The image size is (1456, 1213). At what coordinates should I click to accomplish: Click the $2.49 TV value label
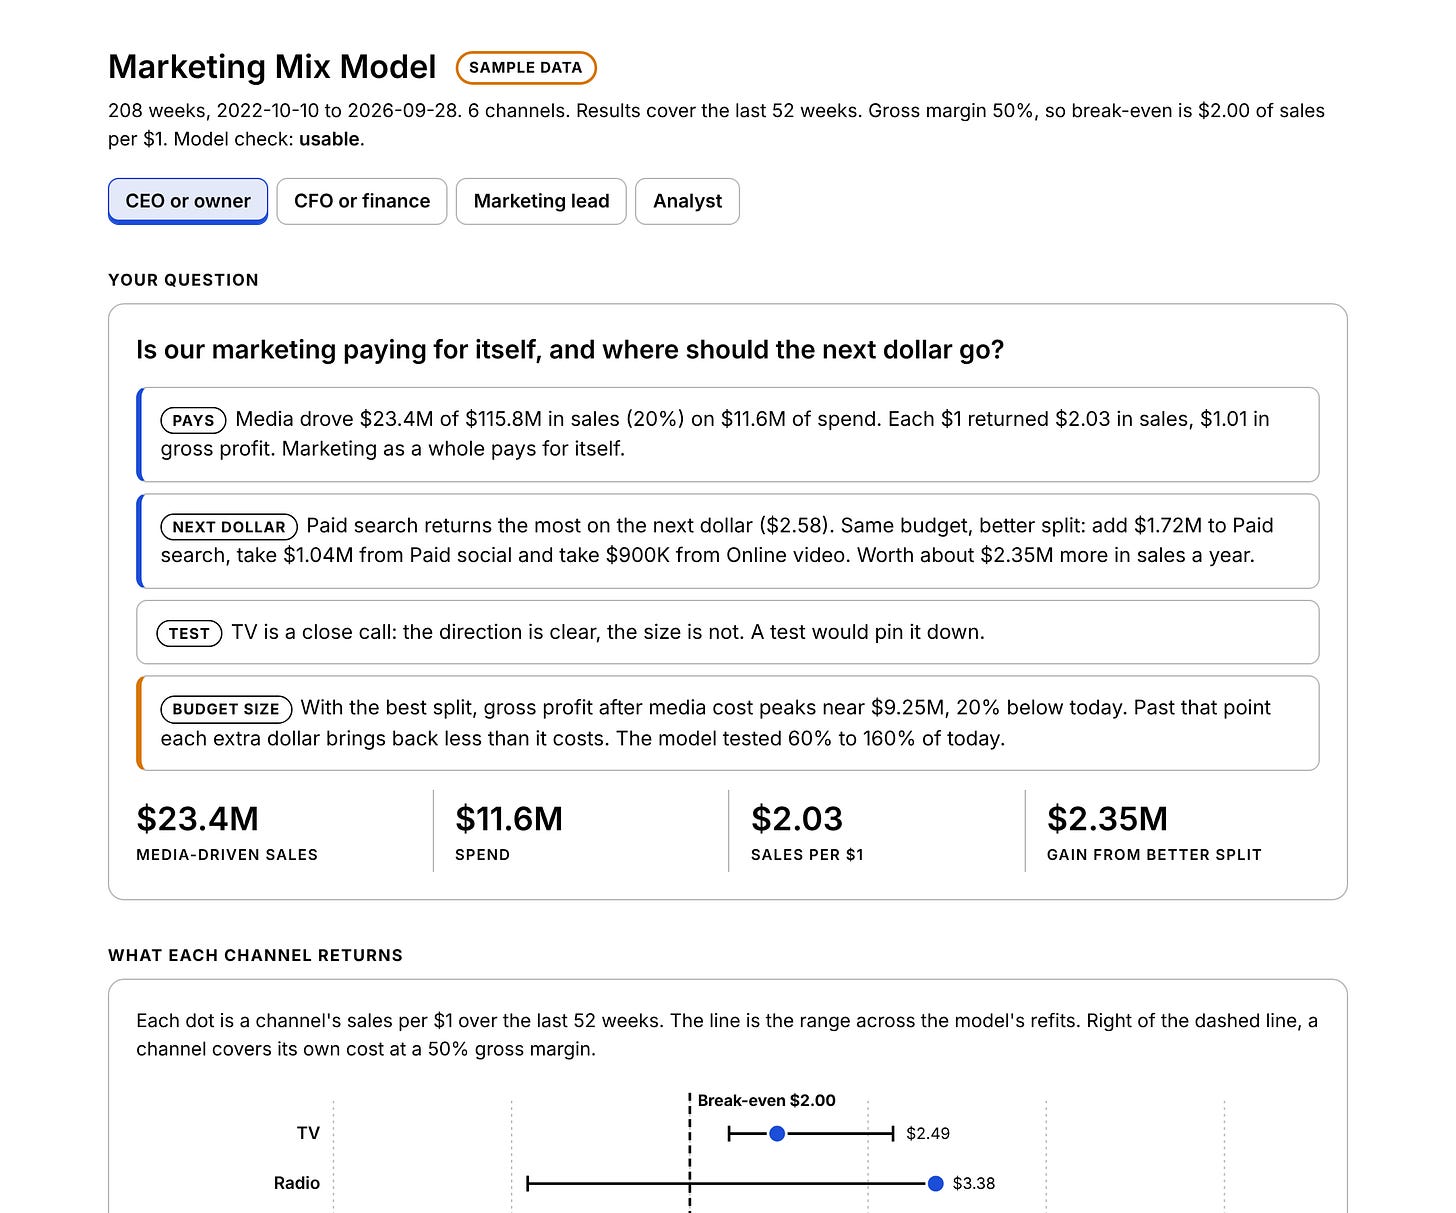click(928, 1133)
